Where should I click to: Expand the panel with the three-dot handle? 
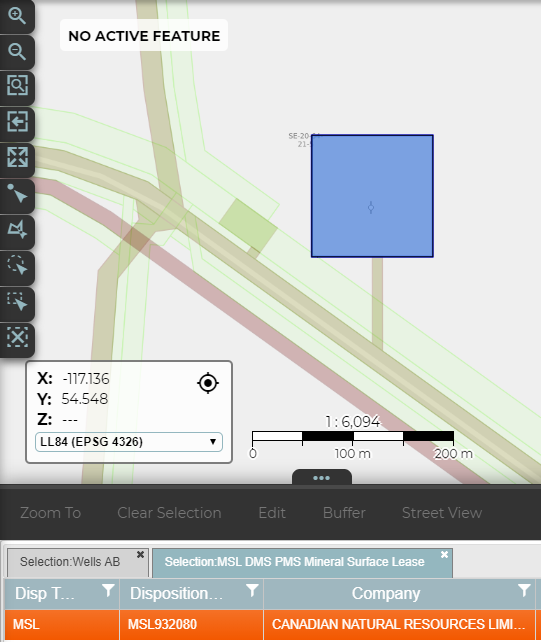click(x=321, y=478)
